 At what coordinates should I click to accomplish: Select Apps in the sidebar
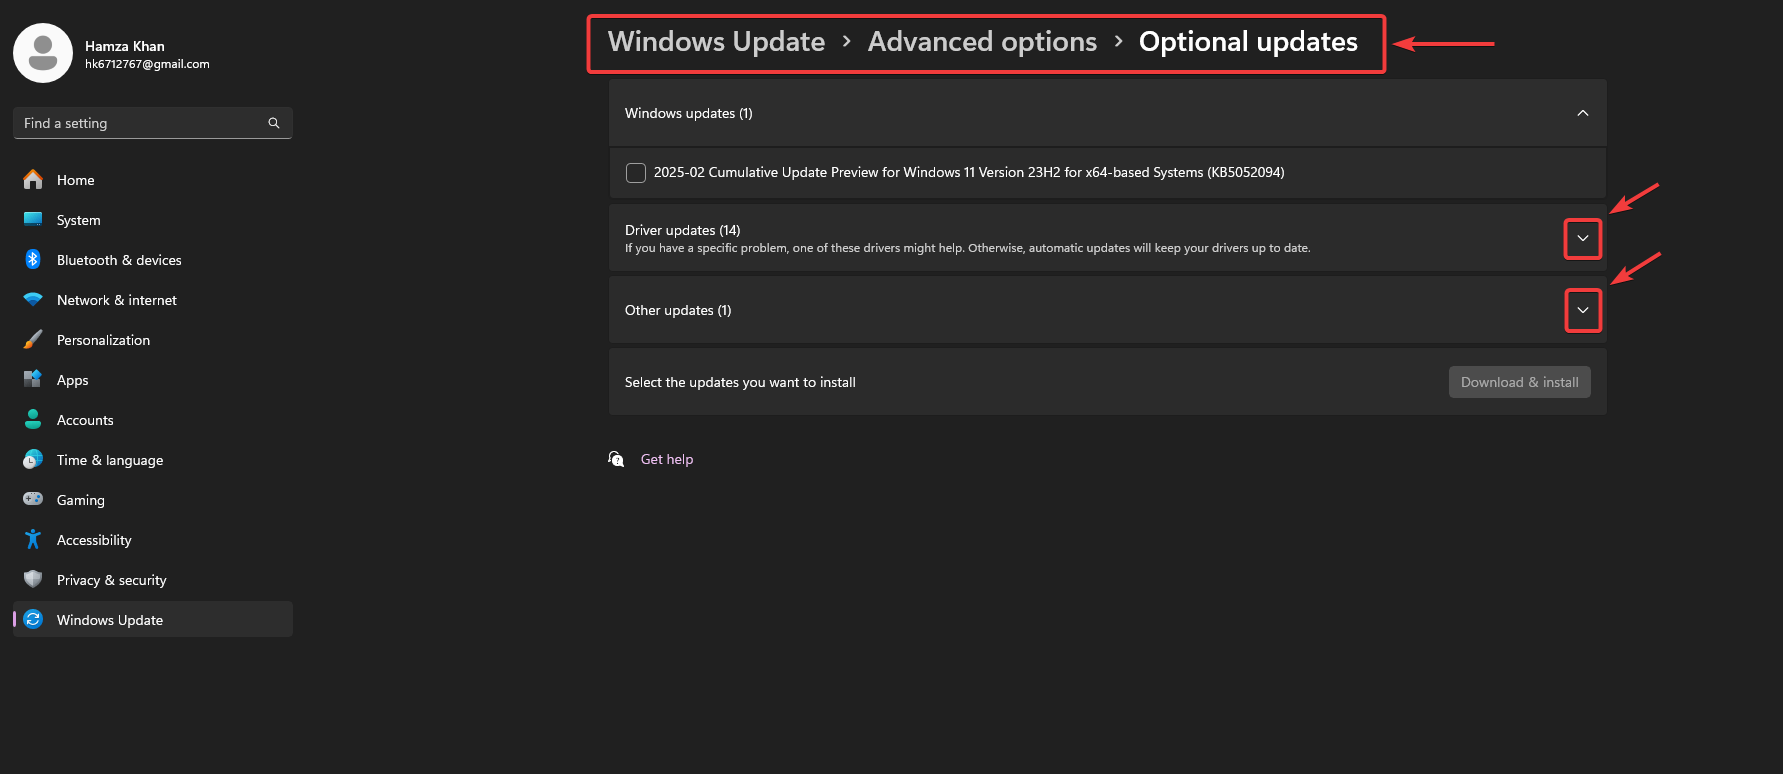[x=72, y=380]
